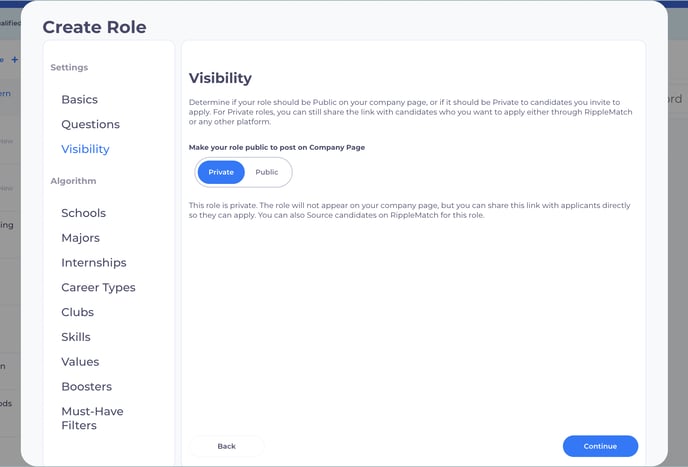Click the private role description text
This screenshot has height=467, width=688.
pos(410,210)
